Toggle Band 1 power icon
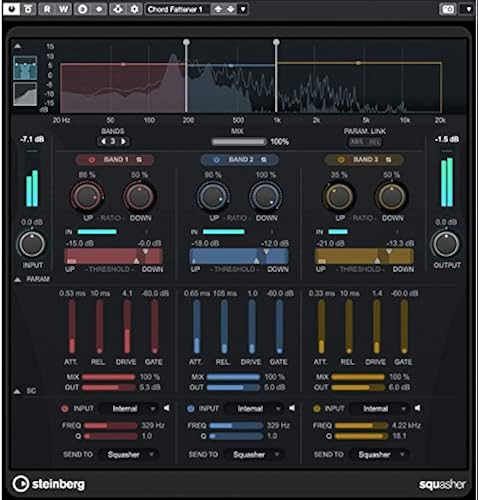The image size is (478, 500). click(x=92, y=160)
